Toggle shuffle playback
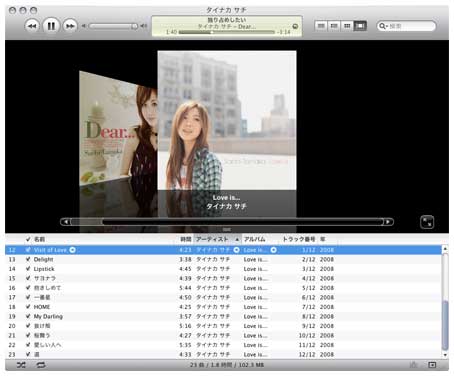The width and height of the screenshot is (454, 376). (21, 365)
